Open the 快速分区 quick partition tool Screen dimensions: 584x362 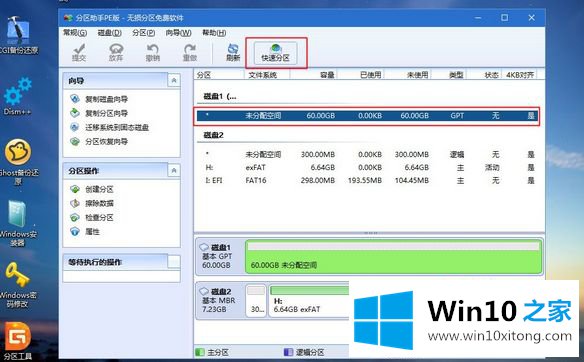275,53
